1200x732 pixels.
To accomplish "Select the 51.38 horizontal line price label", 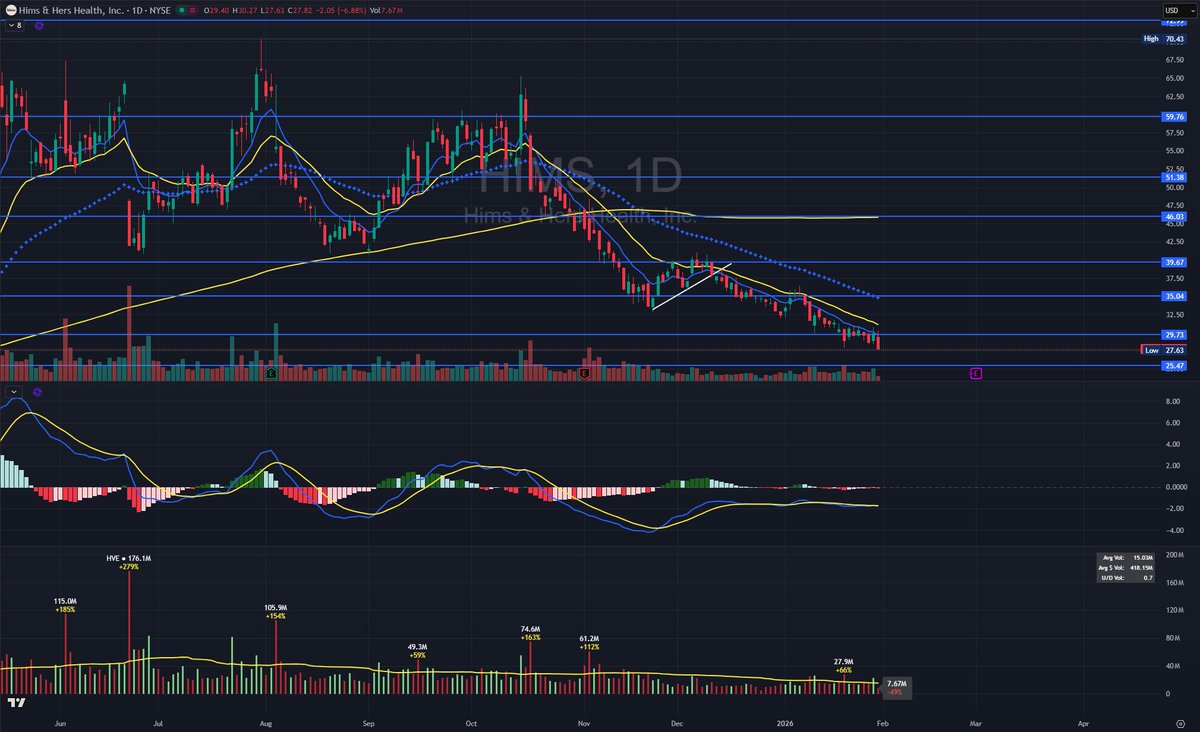I will click(1175, 177).
